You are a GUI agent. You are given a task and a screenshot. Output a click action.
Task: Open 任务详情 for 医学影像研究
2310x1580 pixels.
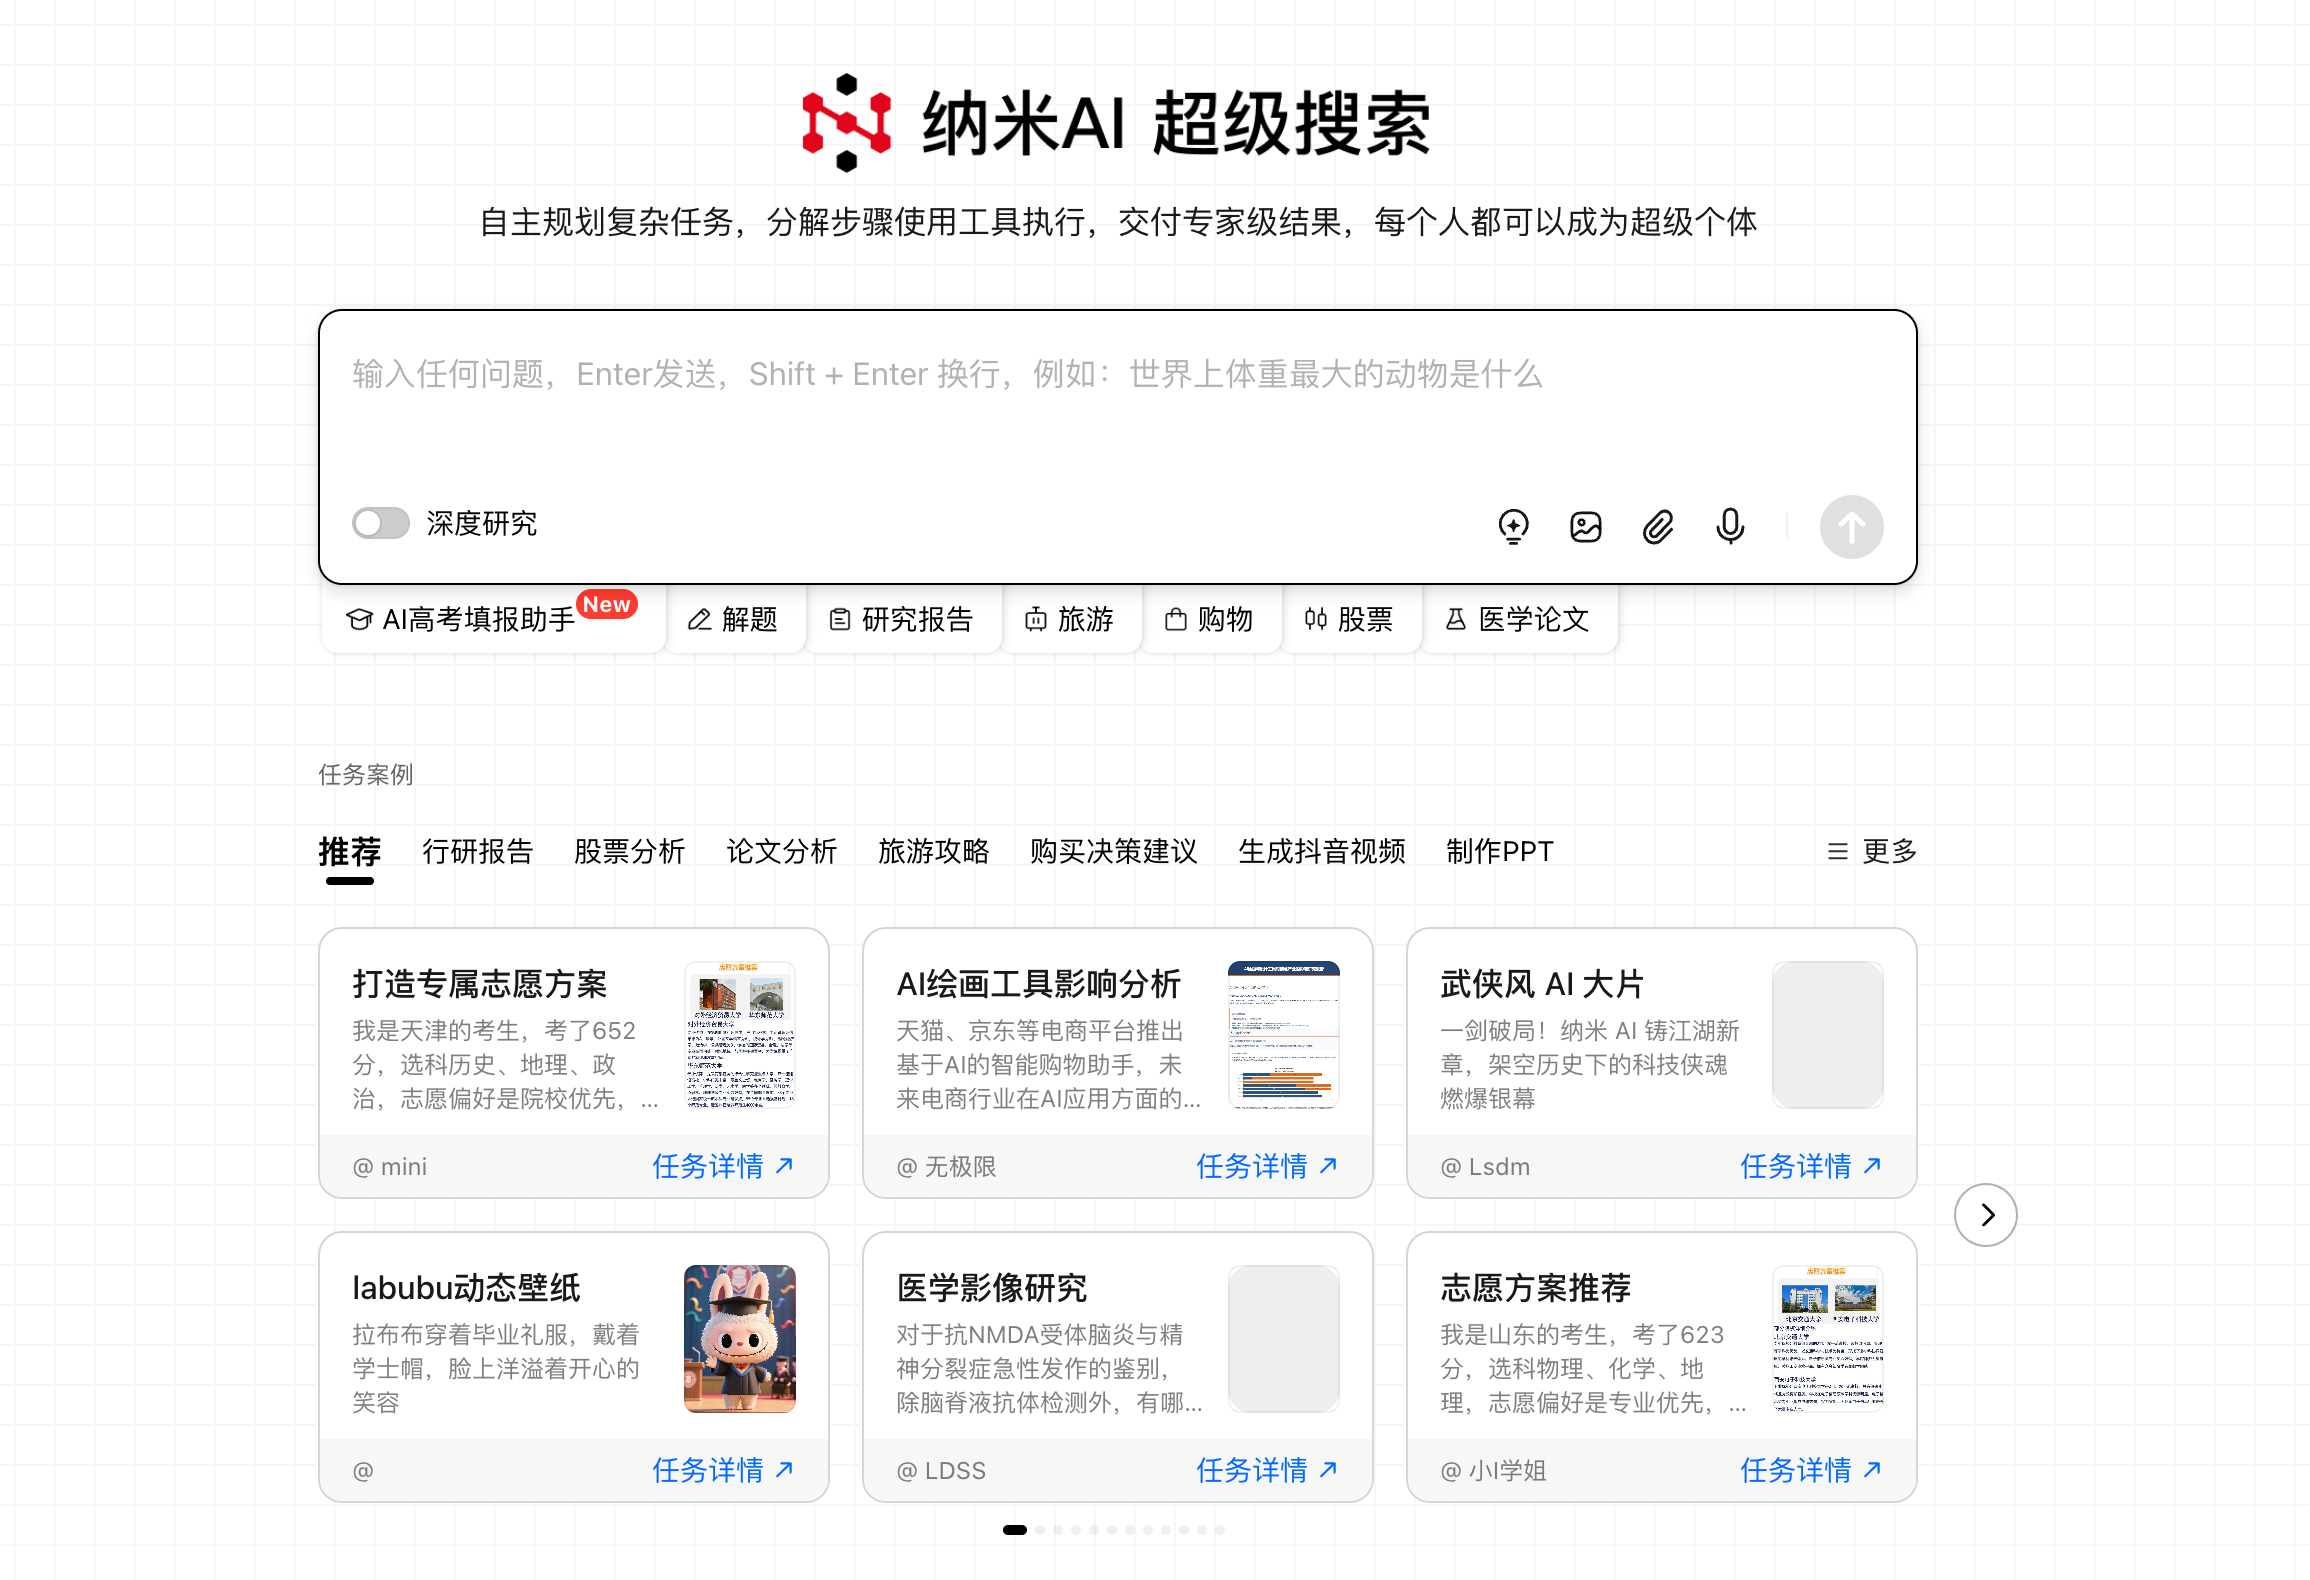[1267, 1470]
